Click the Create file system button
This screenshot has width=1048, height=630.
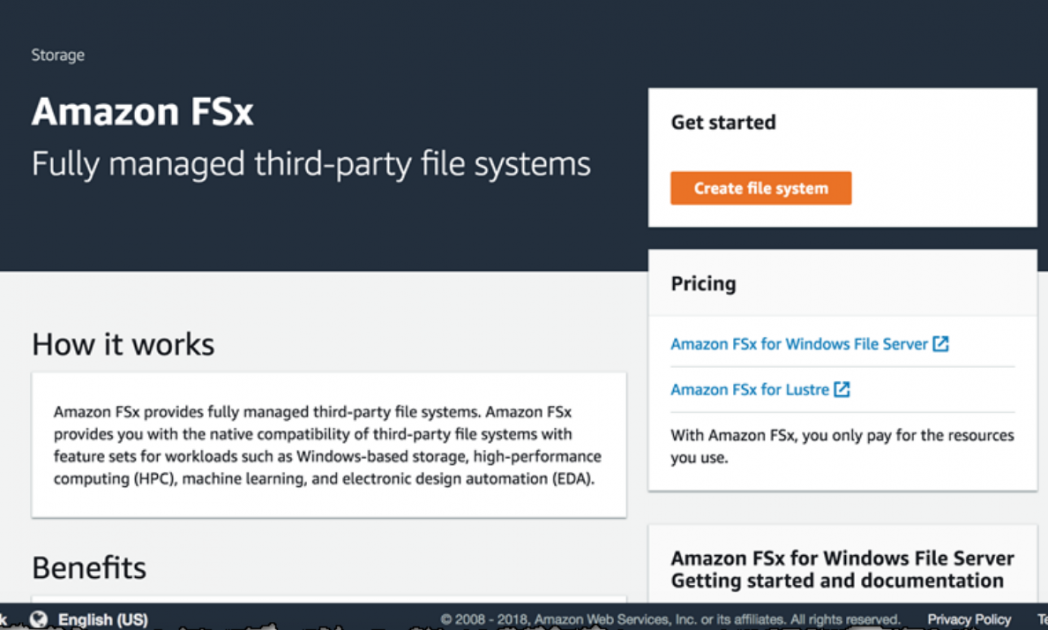click(x=760, y=187)
